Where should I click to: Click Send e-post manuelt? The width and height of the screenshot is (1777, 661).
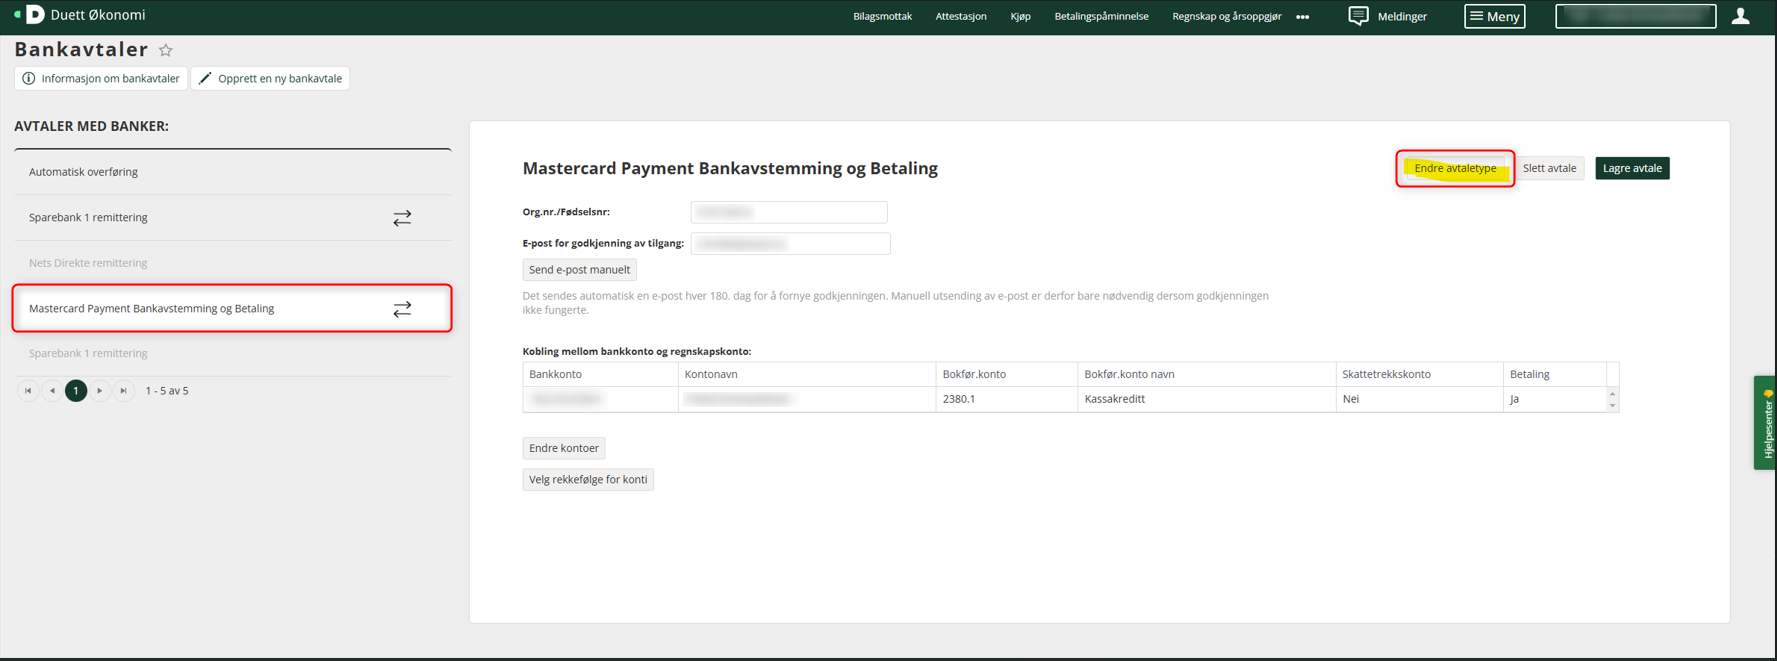579,270
